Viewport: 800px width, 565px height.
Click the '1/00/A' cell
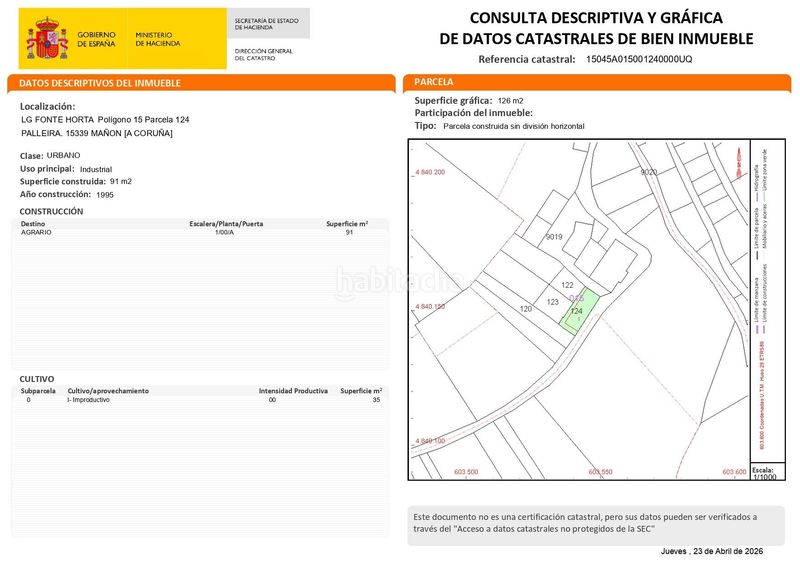click(x=224, y=232)
